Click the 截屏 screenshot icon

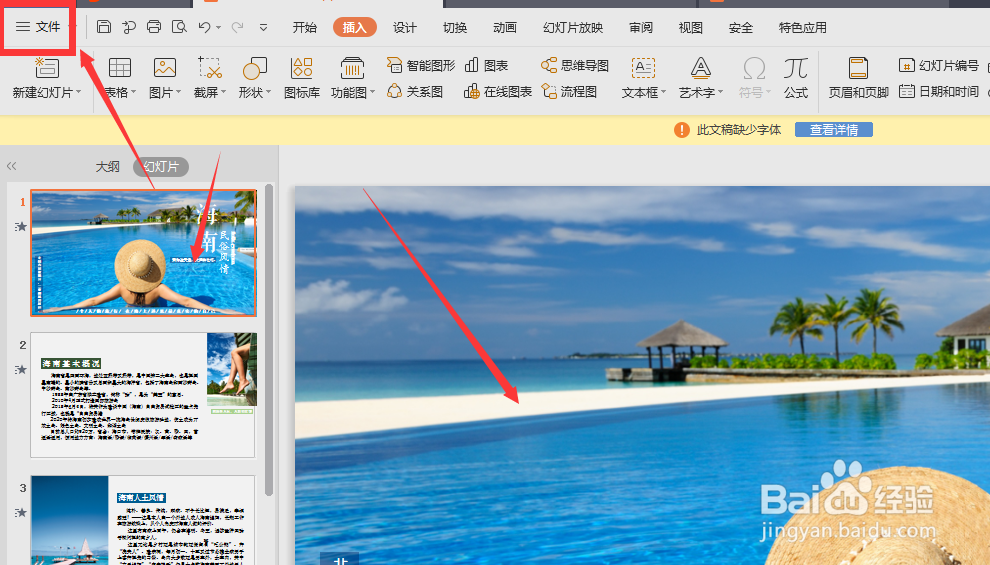coord(210,68)
